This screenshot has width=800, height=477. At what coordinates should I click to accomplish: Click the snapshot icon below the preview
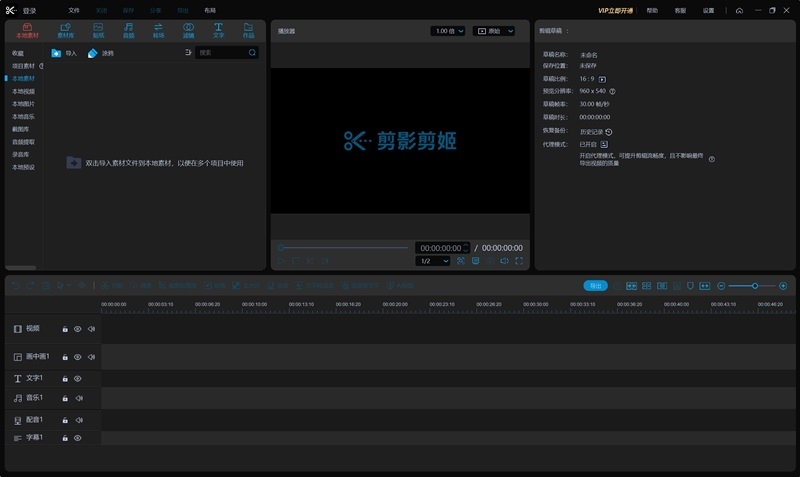click(x=461, y=261)
